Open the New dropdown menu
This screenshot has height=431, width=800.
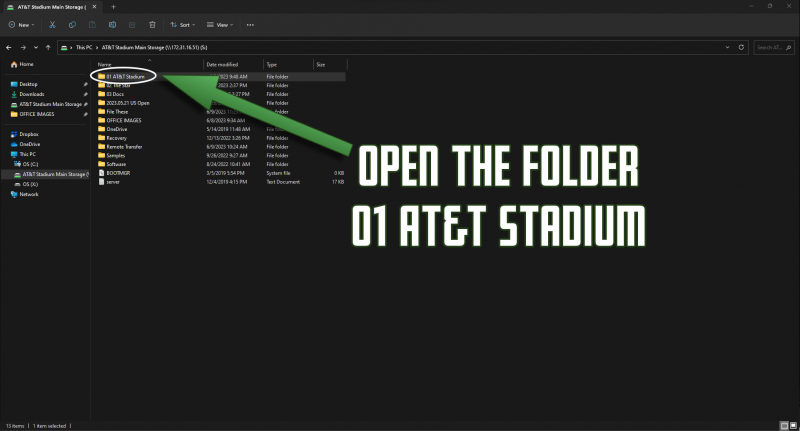[21, 24]
